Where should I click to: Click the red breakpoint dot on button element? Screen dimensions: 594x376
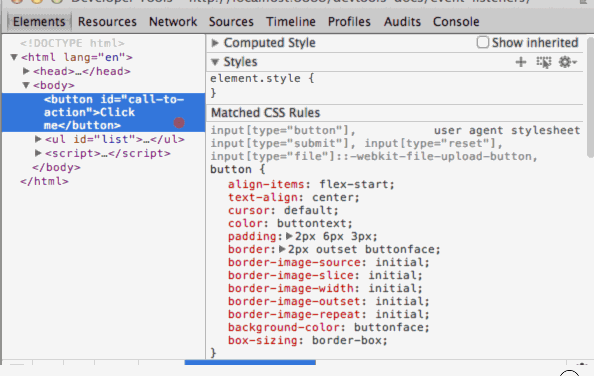179,123
